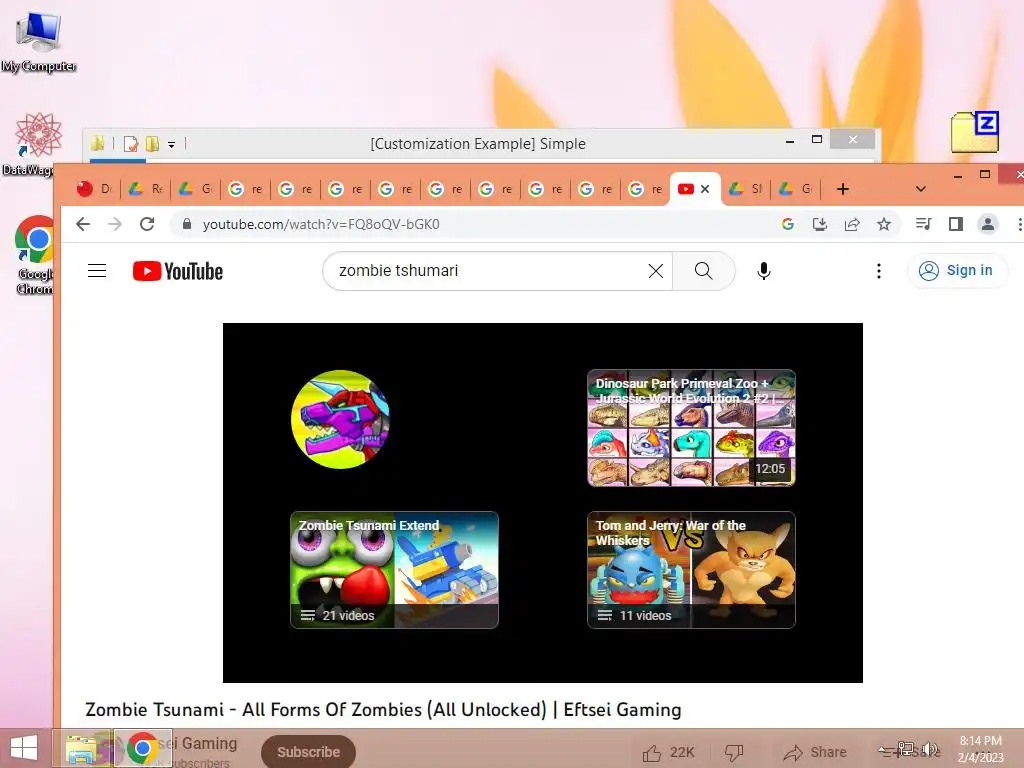Viewport: 1024px width, 768px height.
Task: Click the address bar URL youtube.com/watch
Action: pyautogui.click(x=321, y=225)
